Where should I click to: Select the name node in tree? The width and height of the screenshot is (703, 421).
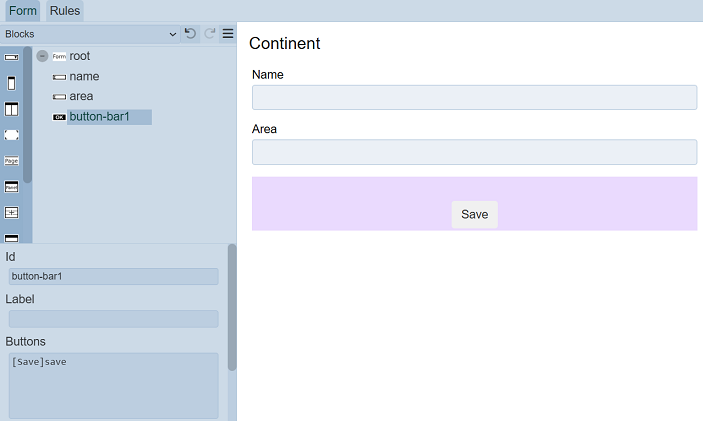tap(84, 77)
